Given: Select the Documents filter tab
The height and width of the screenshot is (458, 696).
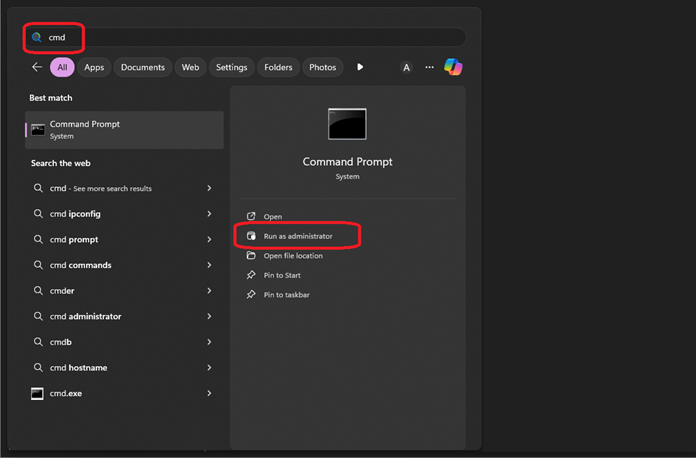Looking at the screenshot, I should click(x=143, y=67).
